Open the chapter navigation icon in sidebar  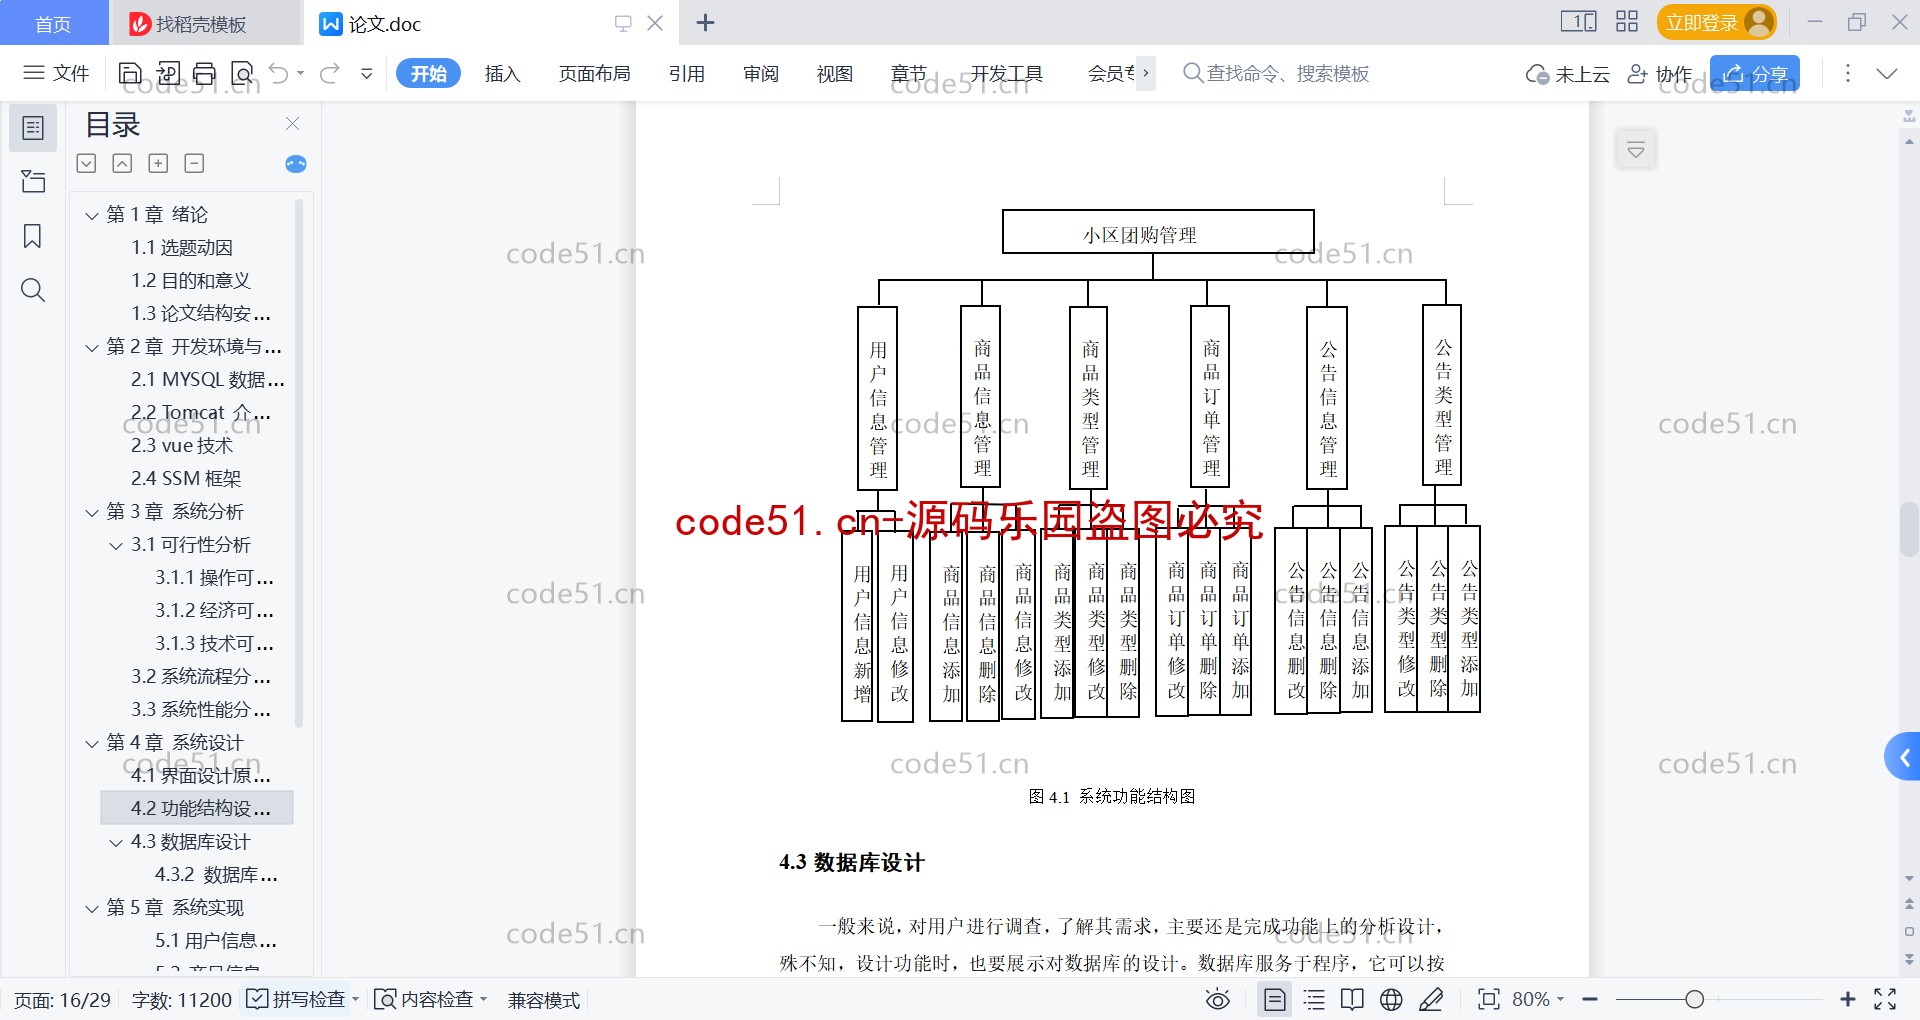tap(33, 182)
